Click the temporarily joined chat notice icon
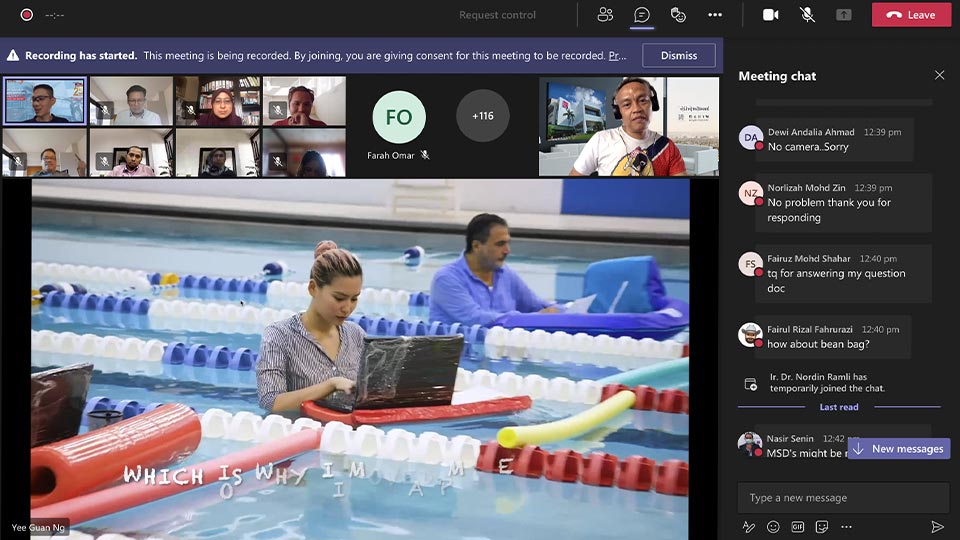 751,384
